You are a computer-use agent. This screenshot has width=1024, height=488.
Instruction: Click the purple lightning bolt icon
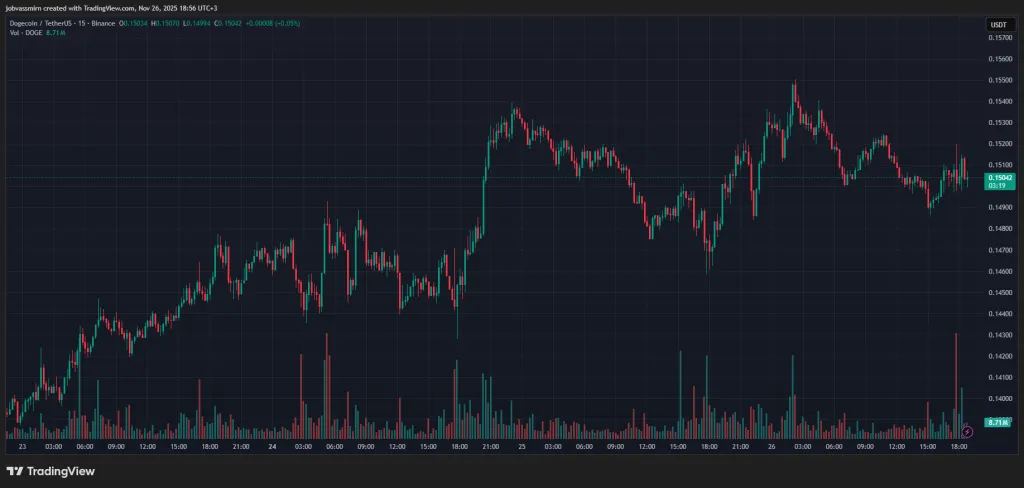tap(967, 431)
